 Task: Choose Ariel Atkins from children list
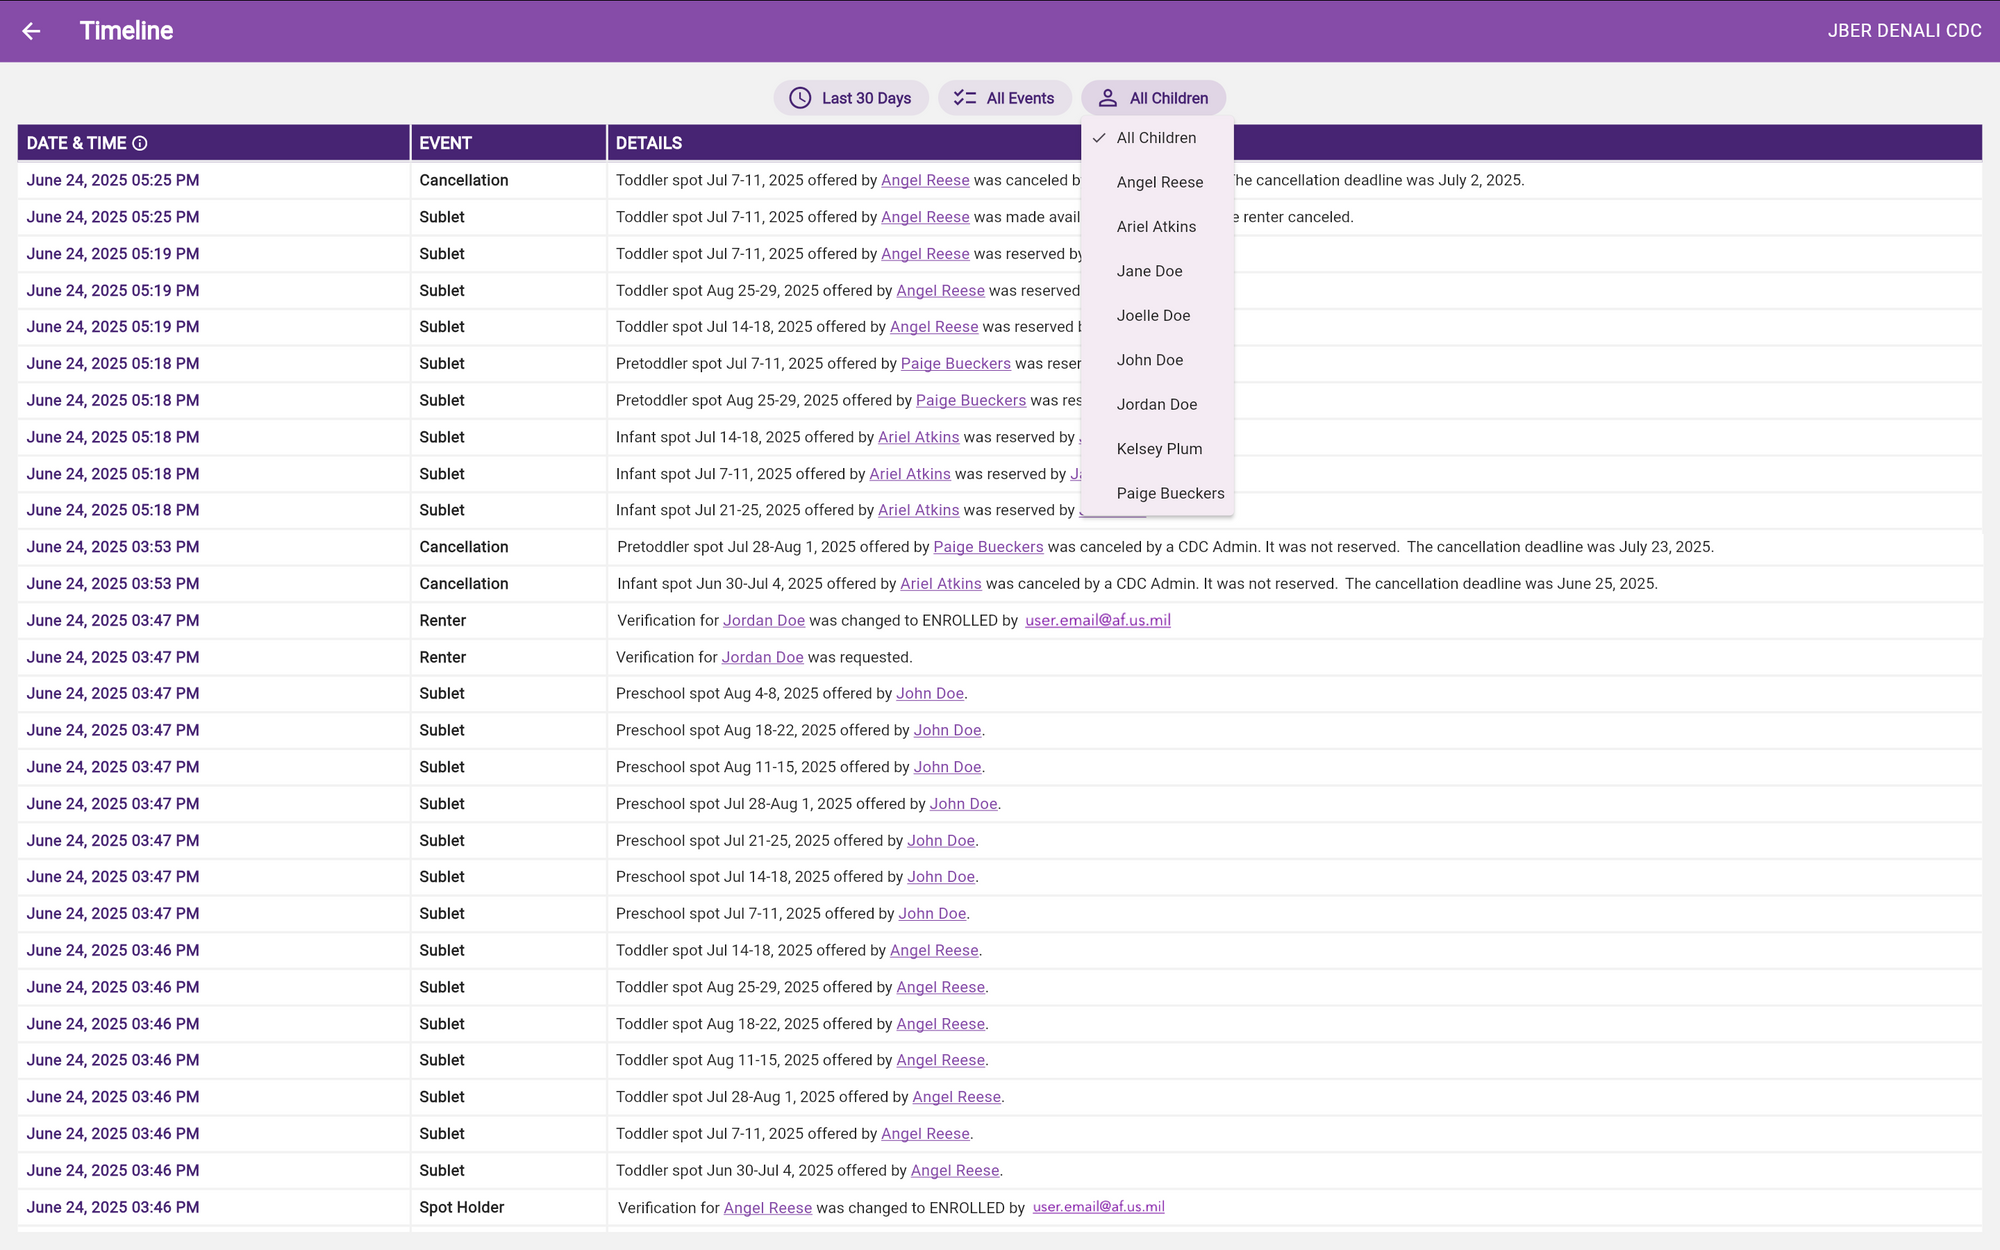(x=1157, y=227)
